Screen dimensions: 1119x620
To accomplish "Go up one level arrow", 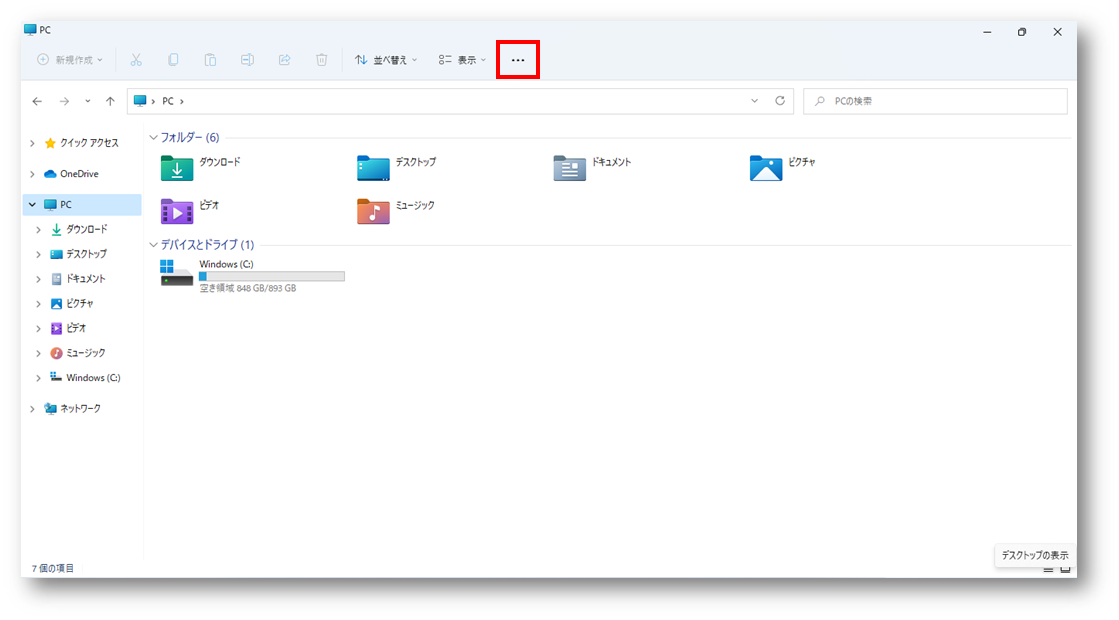I will point(110,101).
